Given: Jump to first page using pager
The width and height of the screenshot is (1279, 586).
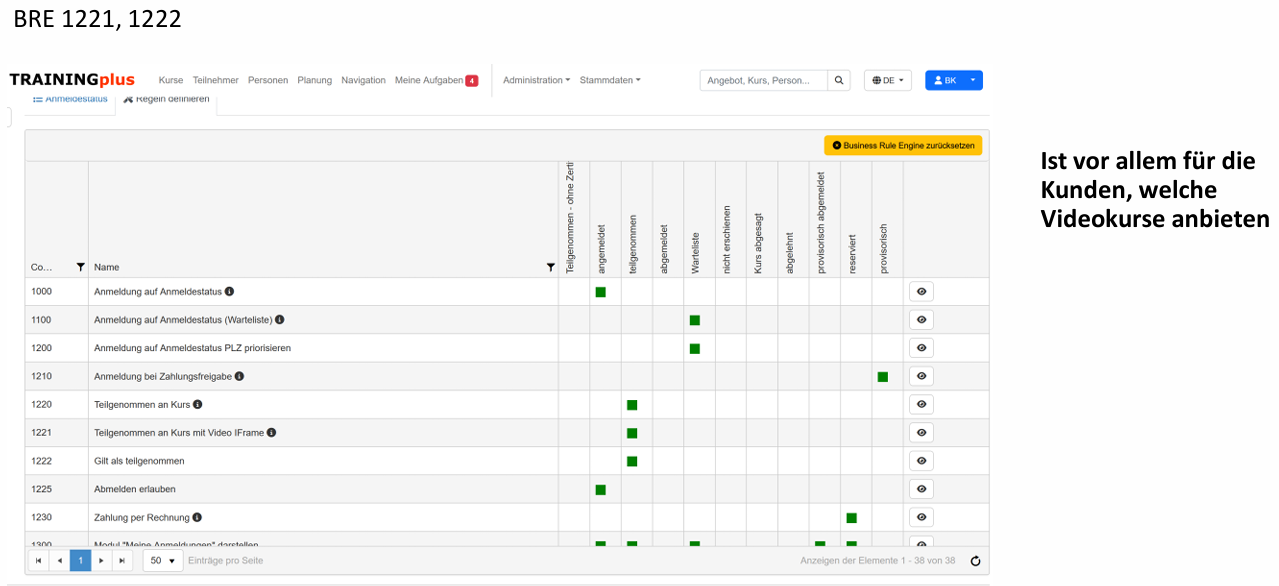Looking at the screenshot, I should (38, 561).
